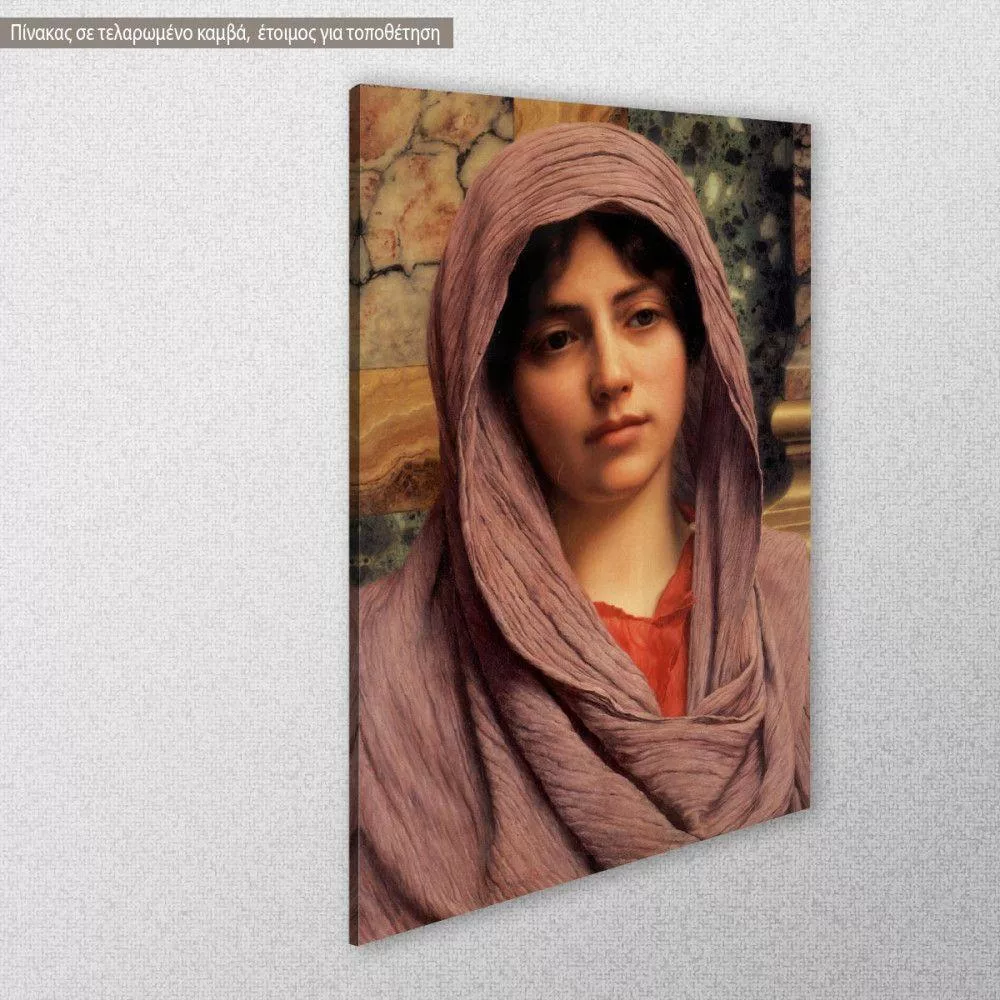Click the Greek caption banner at top
The image size is (1000, 1000).
click(228, 33)
